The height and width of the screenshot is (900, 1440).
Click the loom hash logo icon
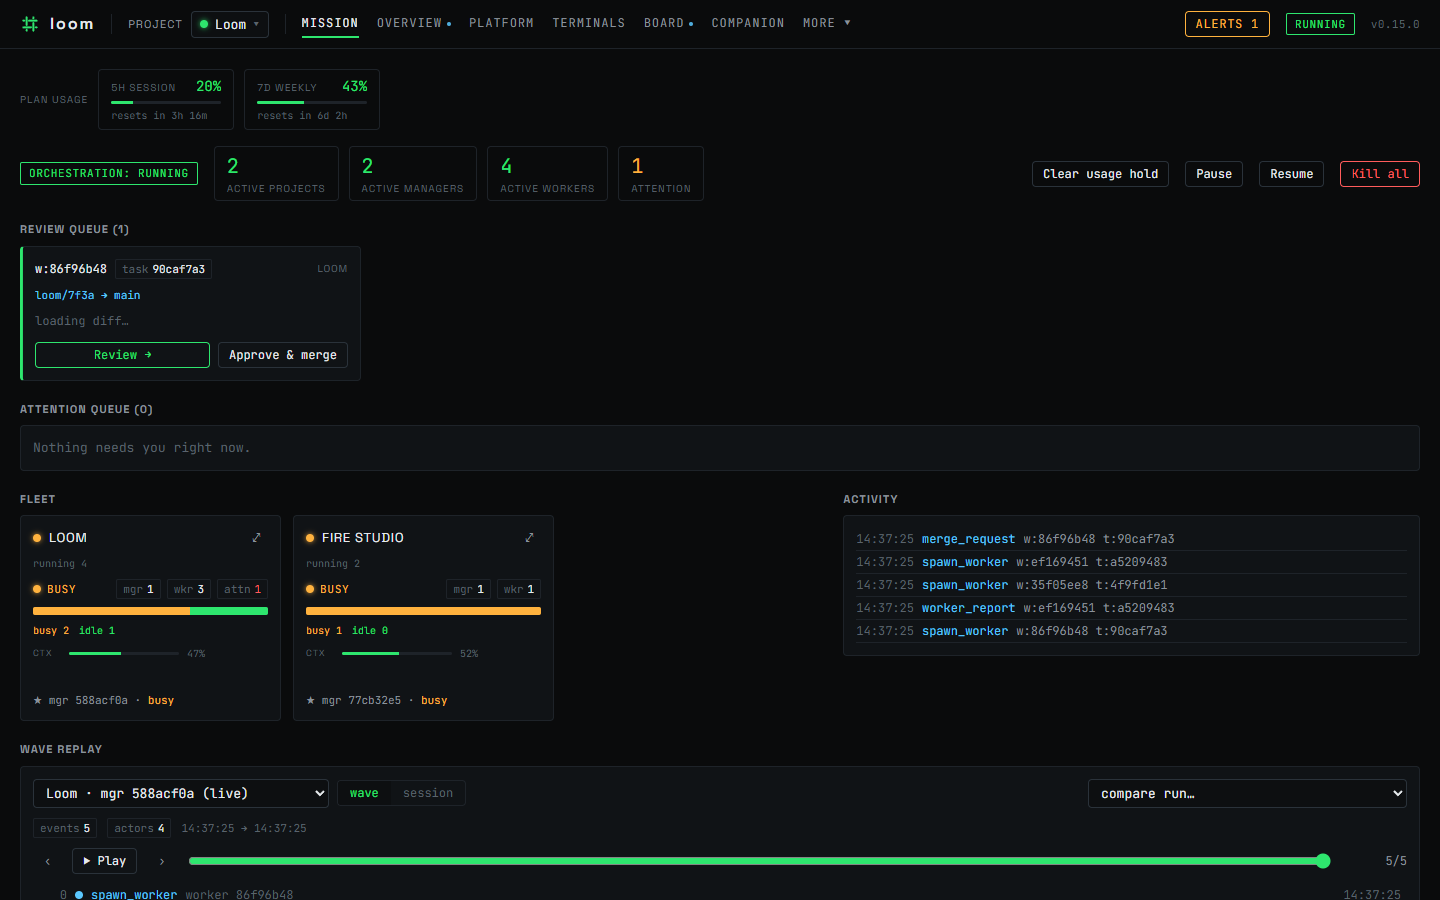click(x=30, y=24)
